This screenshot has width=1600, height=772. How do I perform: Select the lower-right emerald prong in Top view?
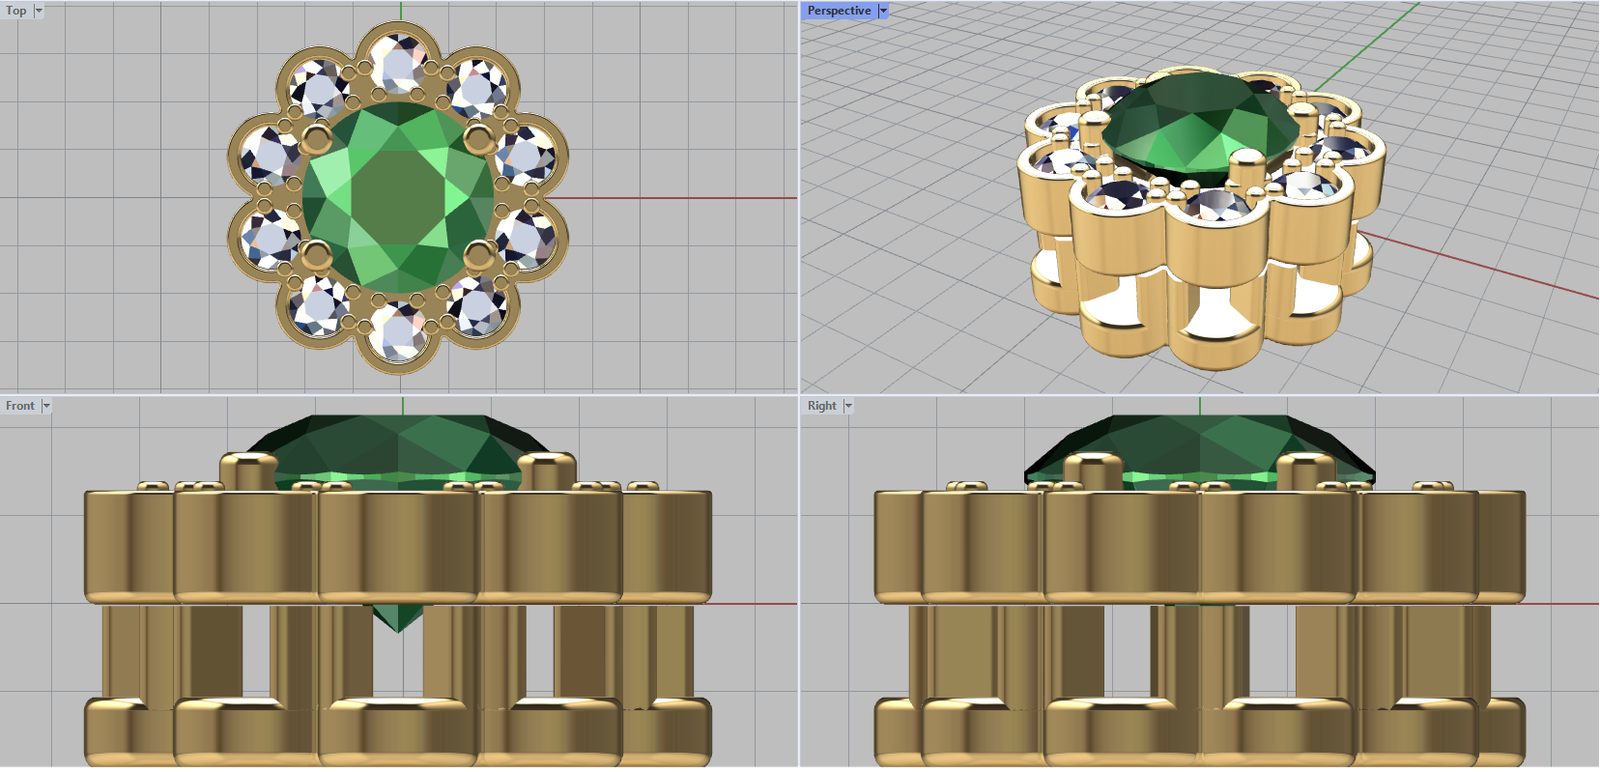pyautogui.click(x=479, y=255)
